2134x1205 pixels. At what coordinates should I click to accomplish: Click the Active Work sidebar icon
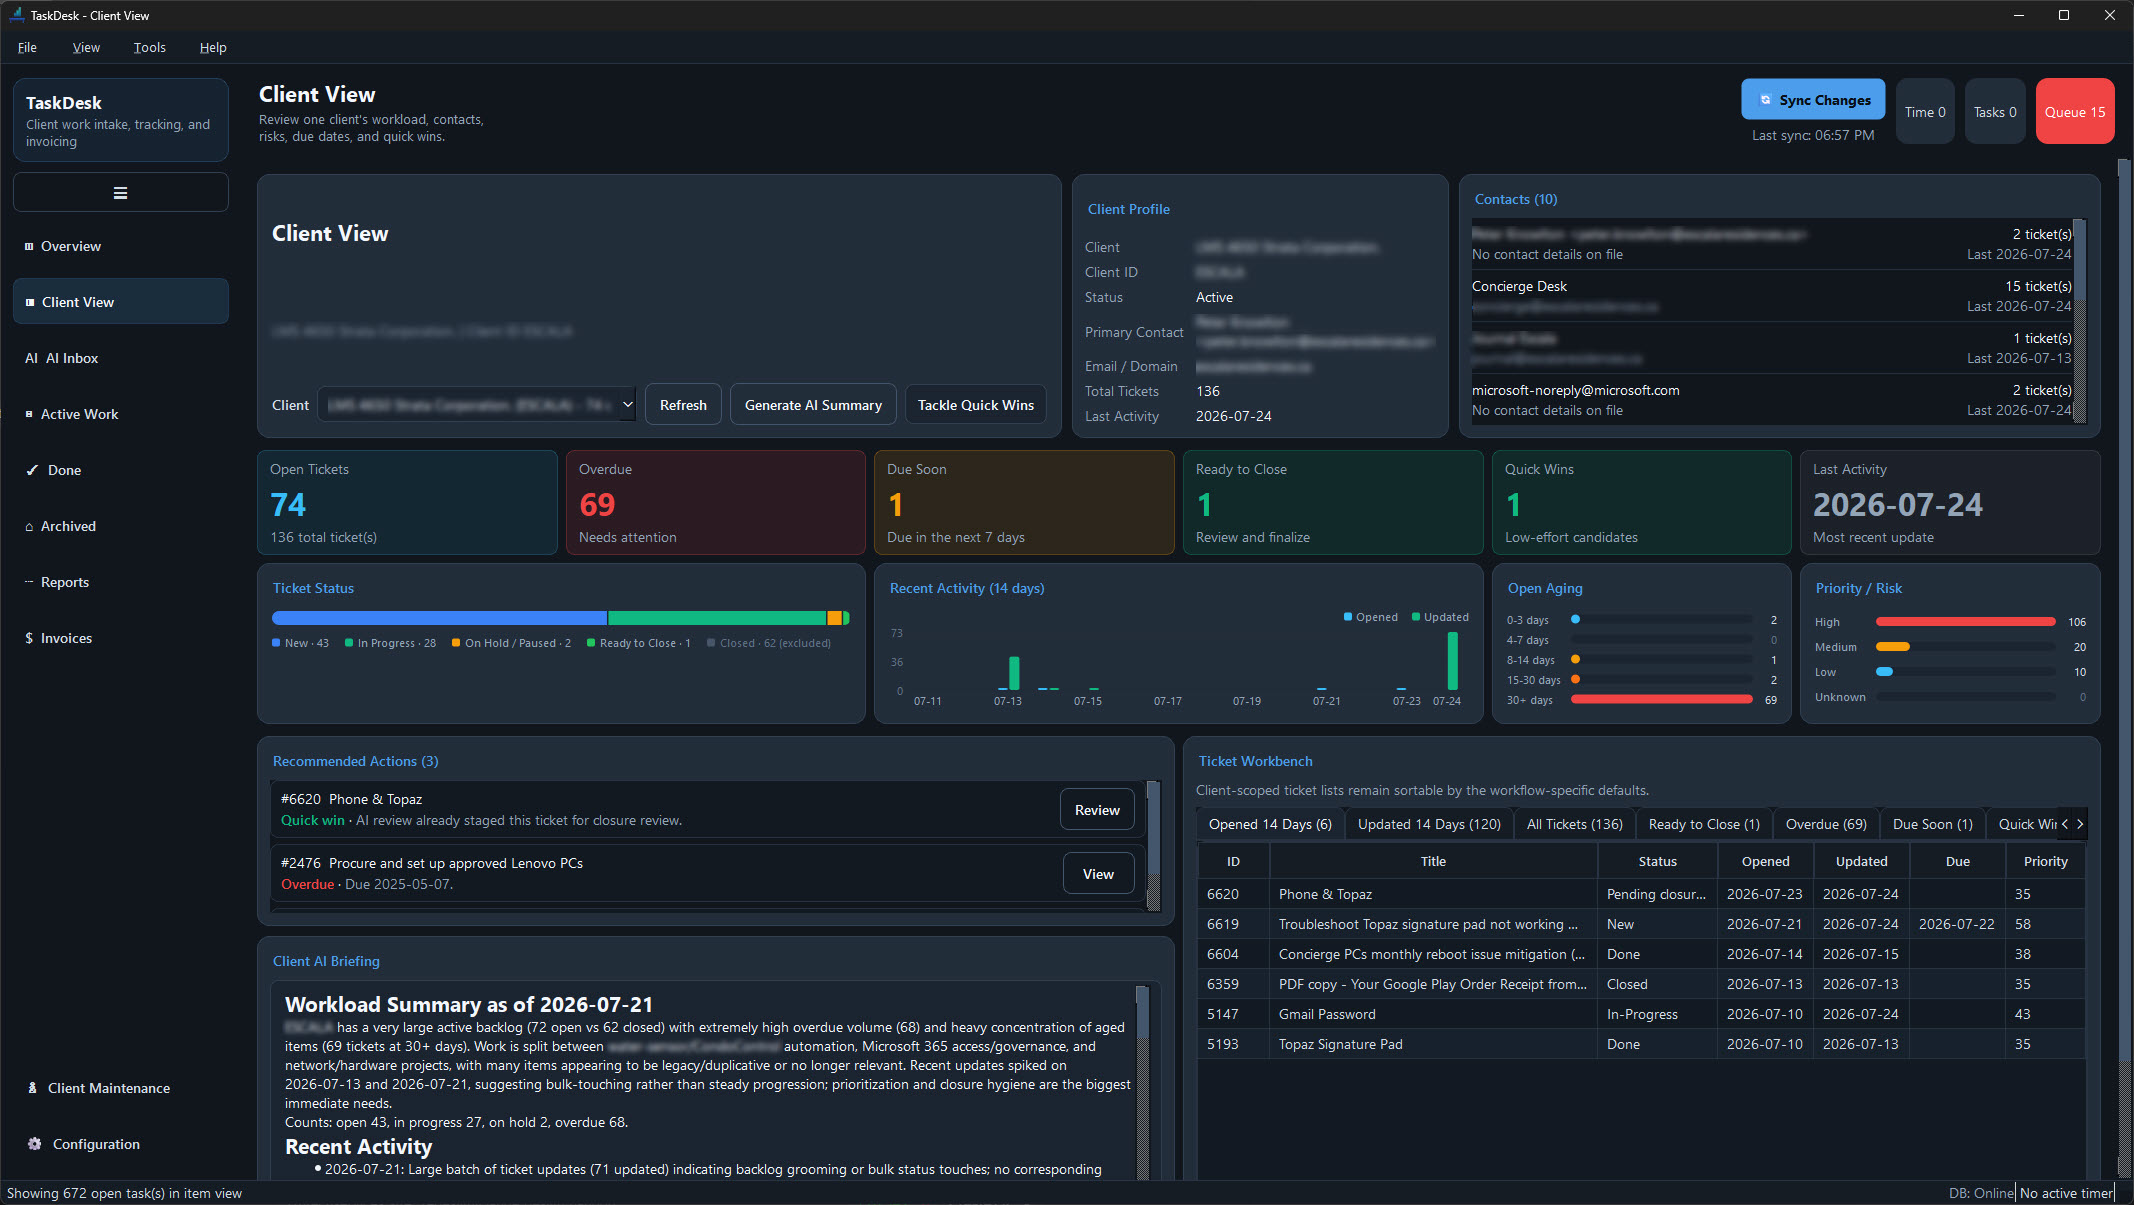(x=29, y=415)
